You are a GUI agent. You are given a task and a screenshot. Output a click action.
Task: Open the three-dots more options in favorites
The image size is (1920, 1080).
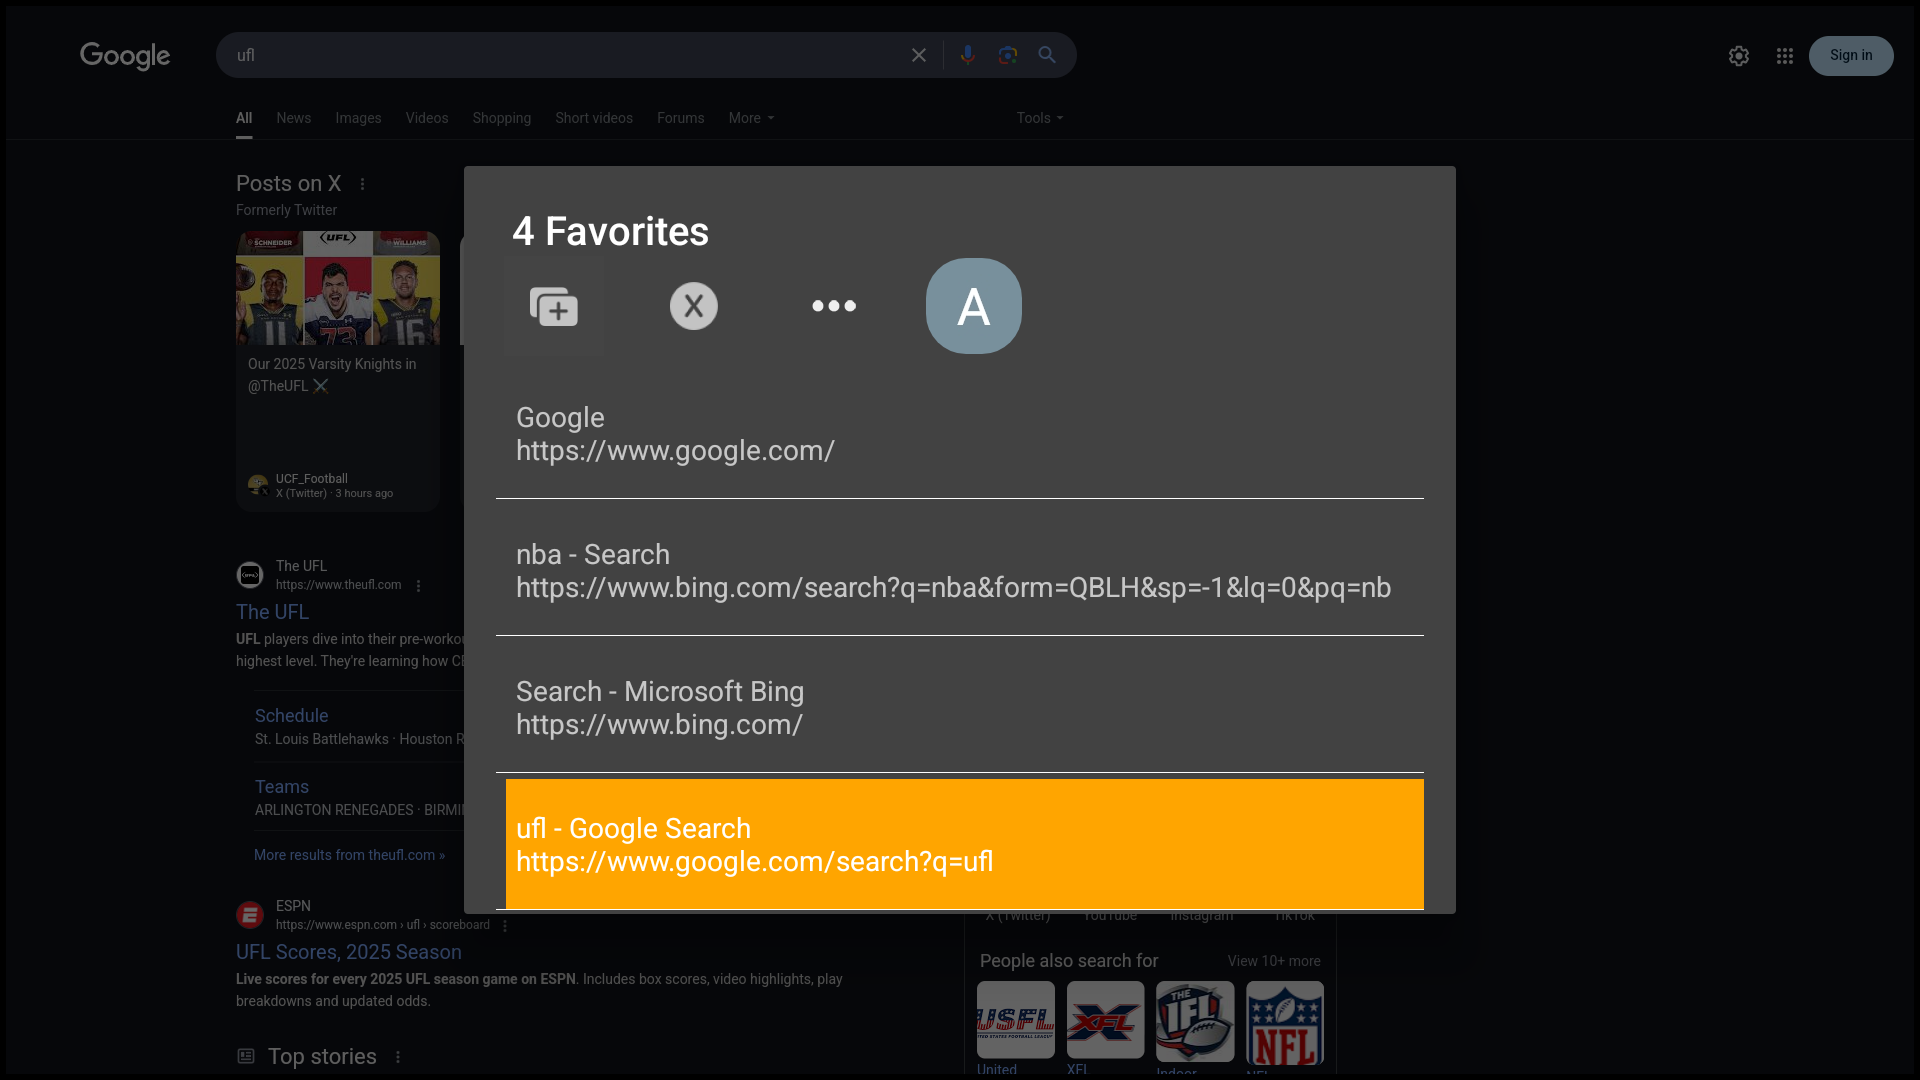coord(834,306)
